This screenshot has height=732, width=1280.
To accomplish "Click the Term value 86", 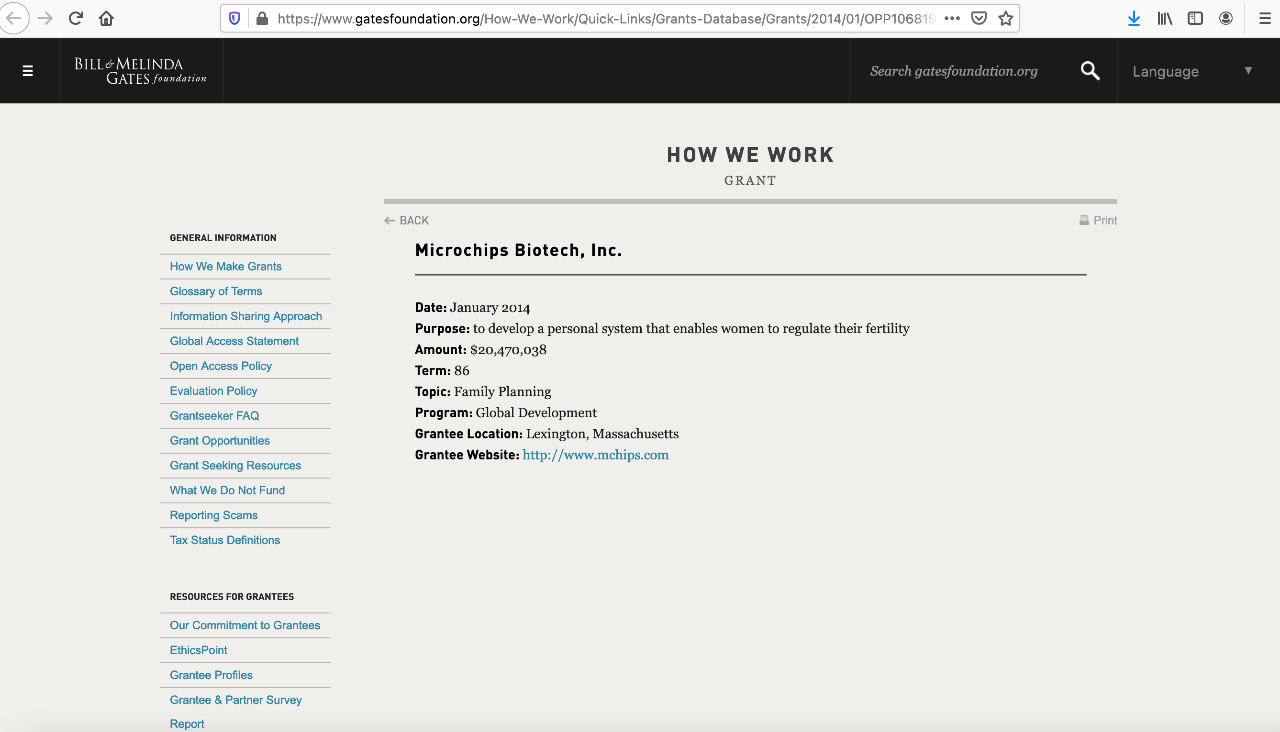I will pos(461,371).
